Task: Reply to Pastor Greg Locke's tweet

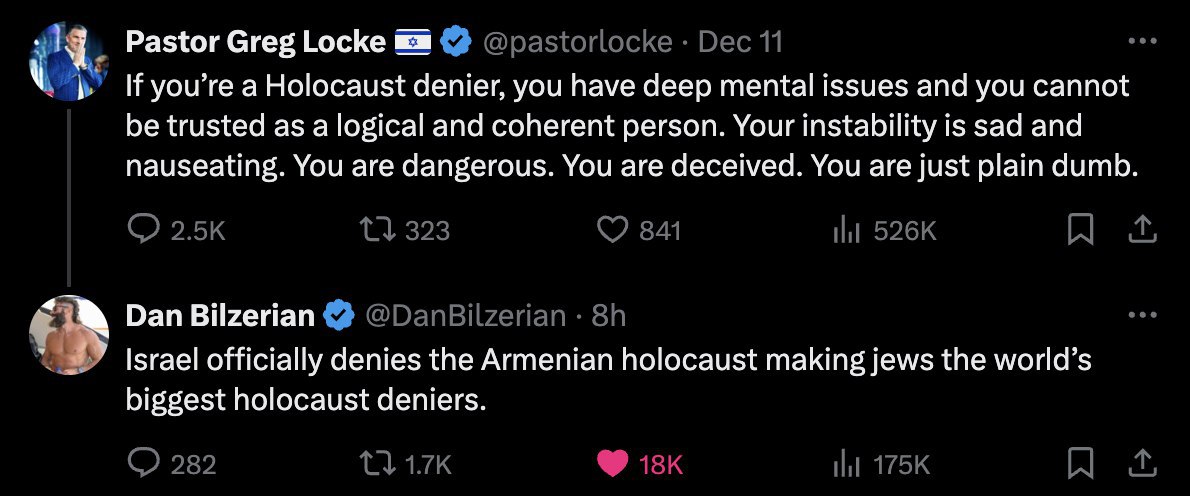Action: coord(146,231)
